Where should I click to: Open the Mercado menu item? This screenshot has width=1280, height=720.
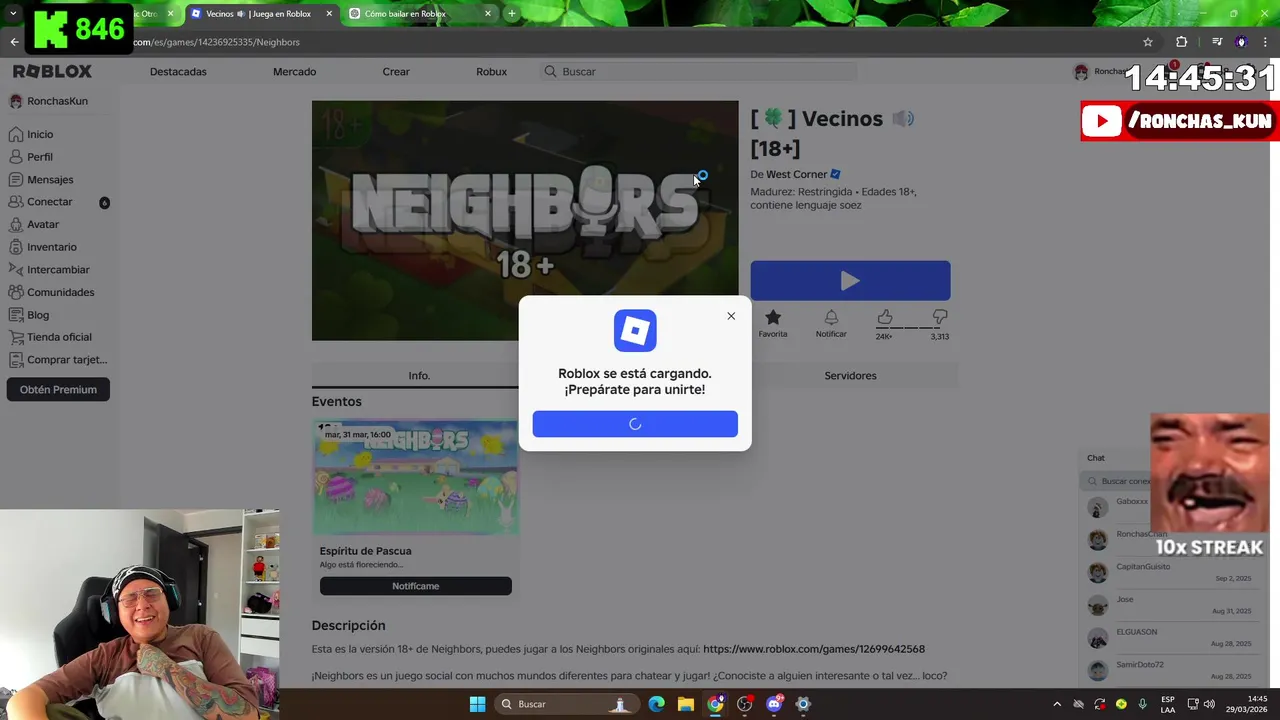coord(294,72)
